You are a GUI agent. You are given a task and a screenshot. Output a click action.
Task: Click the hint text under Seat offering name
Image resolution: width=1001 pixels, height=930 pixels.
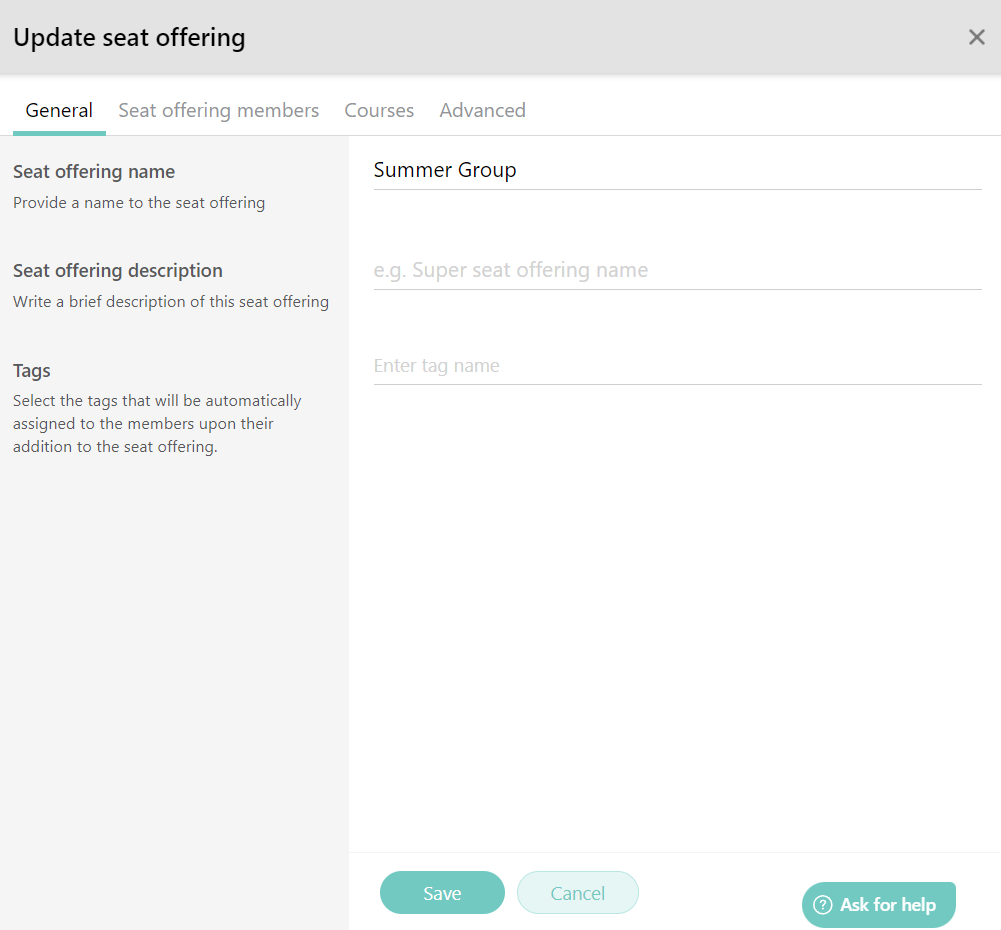click(x=139, y=202)
